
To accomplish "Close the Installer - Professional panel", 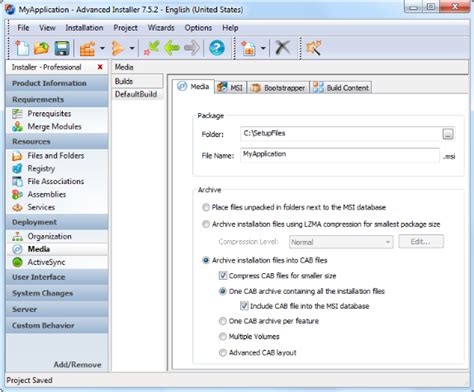I will click(x=100, y=67).
